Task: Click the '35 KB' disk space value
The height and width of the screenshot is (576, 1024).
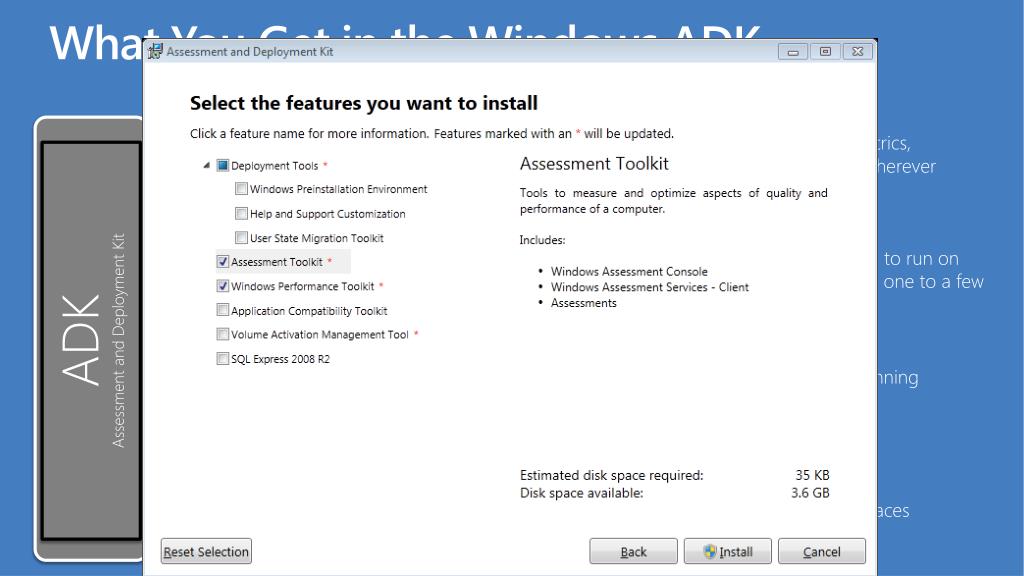Action: 812,475
